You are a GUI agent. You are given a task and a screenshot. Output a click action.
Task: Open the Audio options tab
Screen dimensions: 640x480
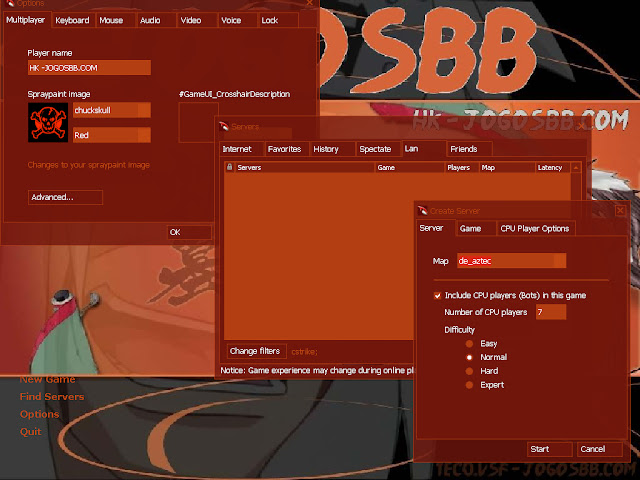(156, 20)
